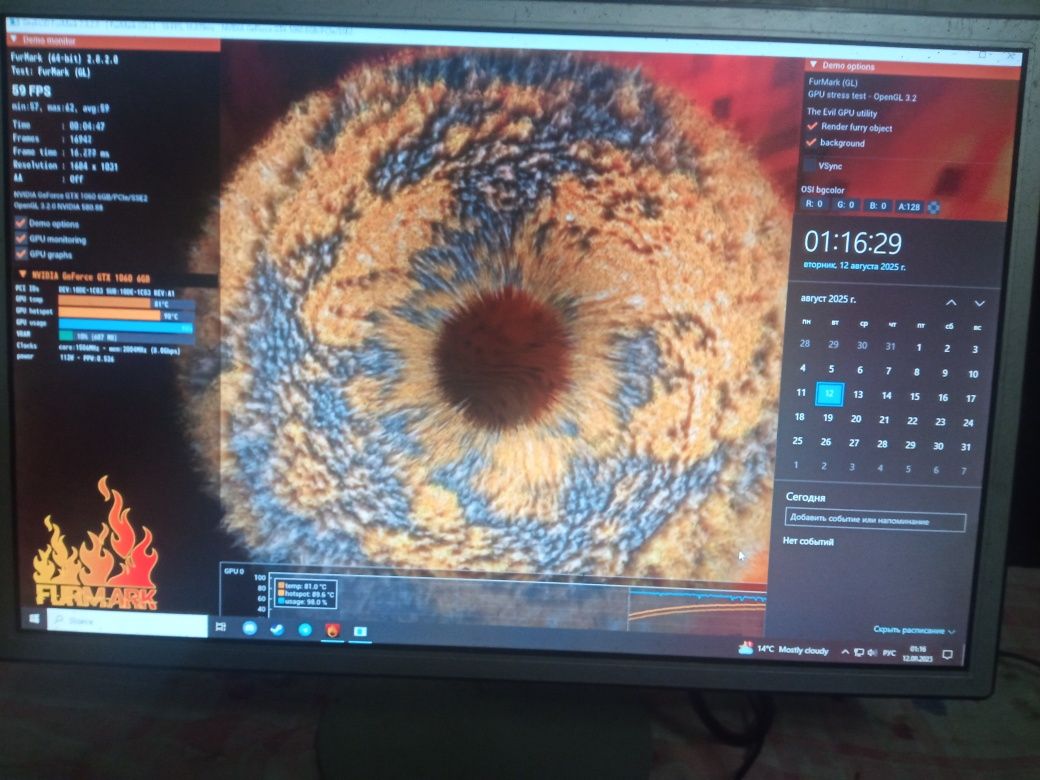Image resolution: width=1040 pixels, height=780 pixels.
Task: Click the A:128 alpha value field
Action: tap(909, 206)
